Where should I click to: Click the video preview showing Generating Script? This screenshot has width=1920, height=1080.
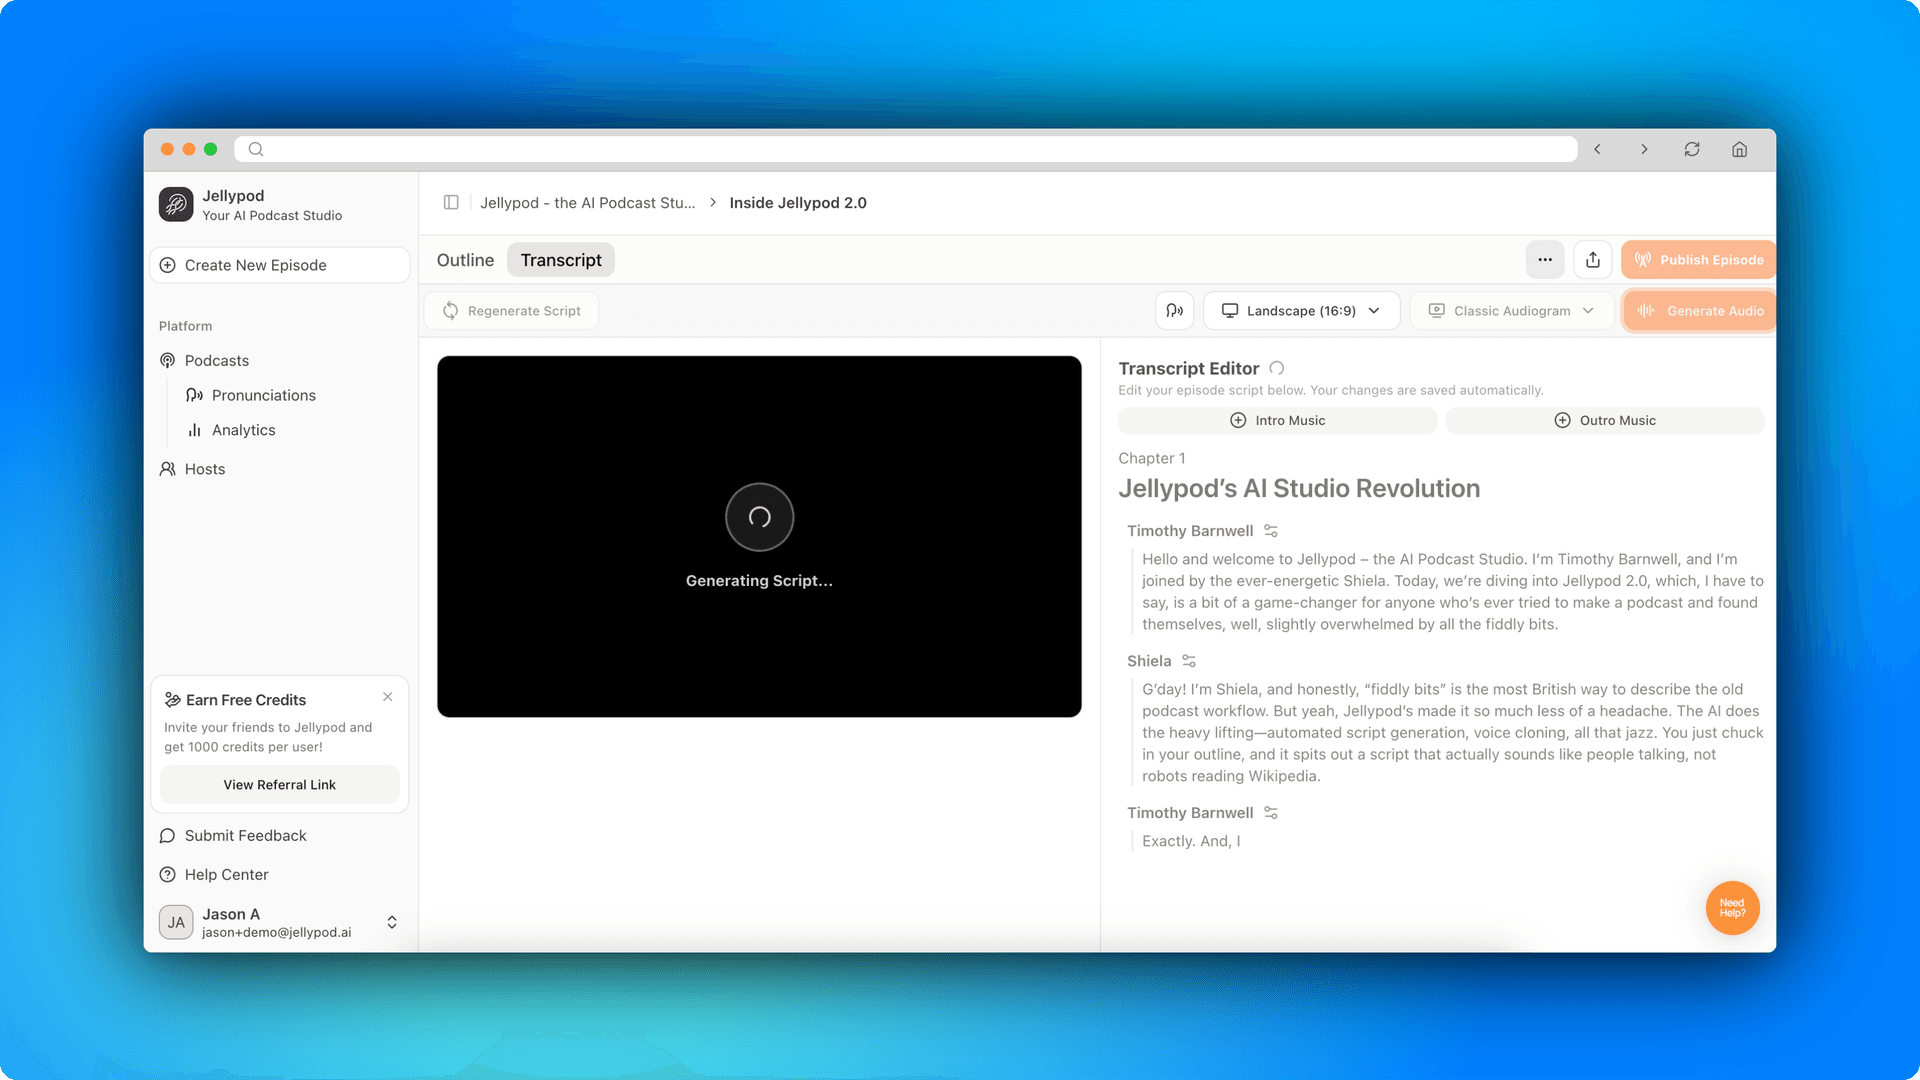click(759, 536)
